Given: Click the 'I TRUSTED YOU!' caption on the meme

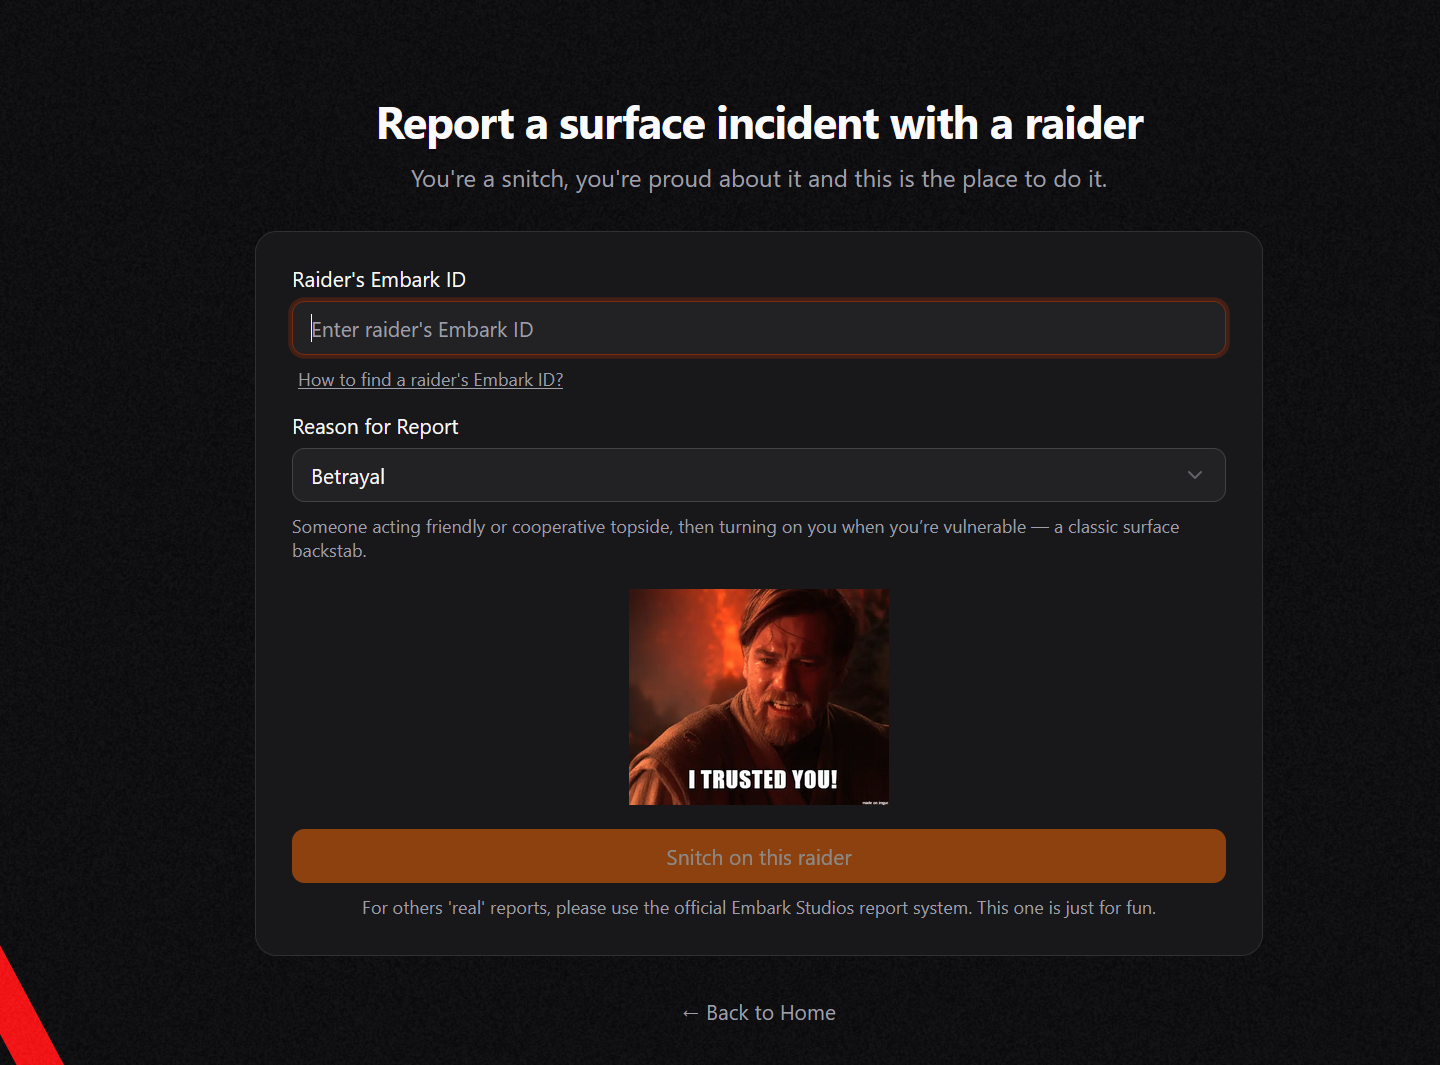Looking at the screenshot, I should coord(762,780).
